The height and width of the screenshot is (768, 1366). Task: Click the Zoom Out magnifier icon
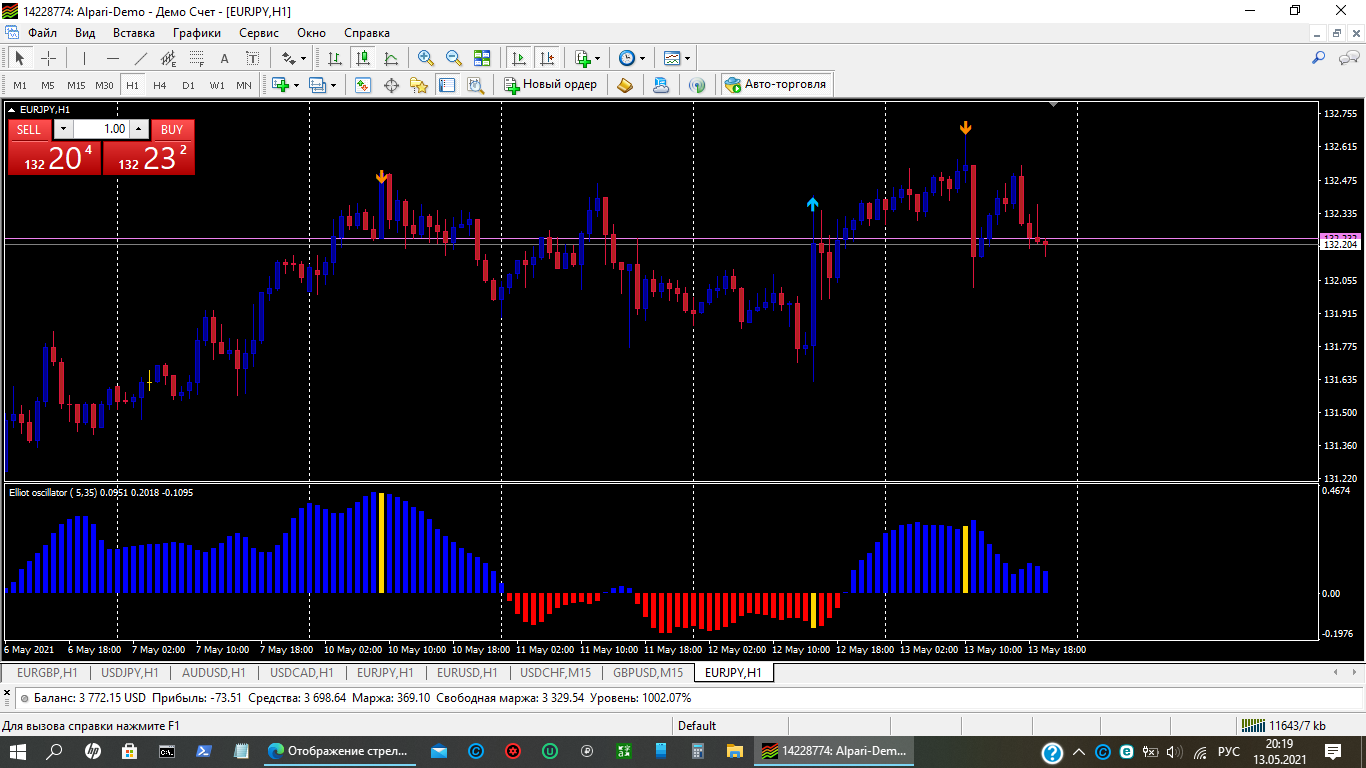pos(454,58)
